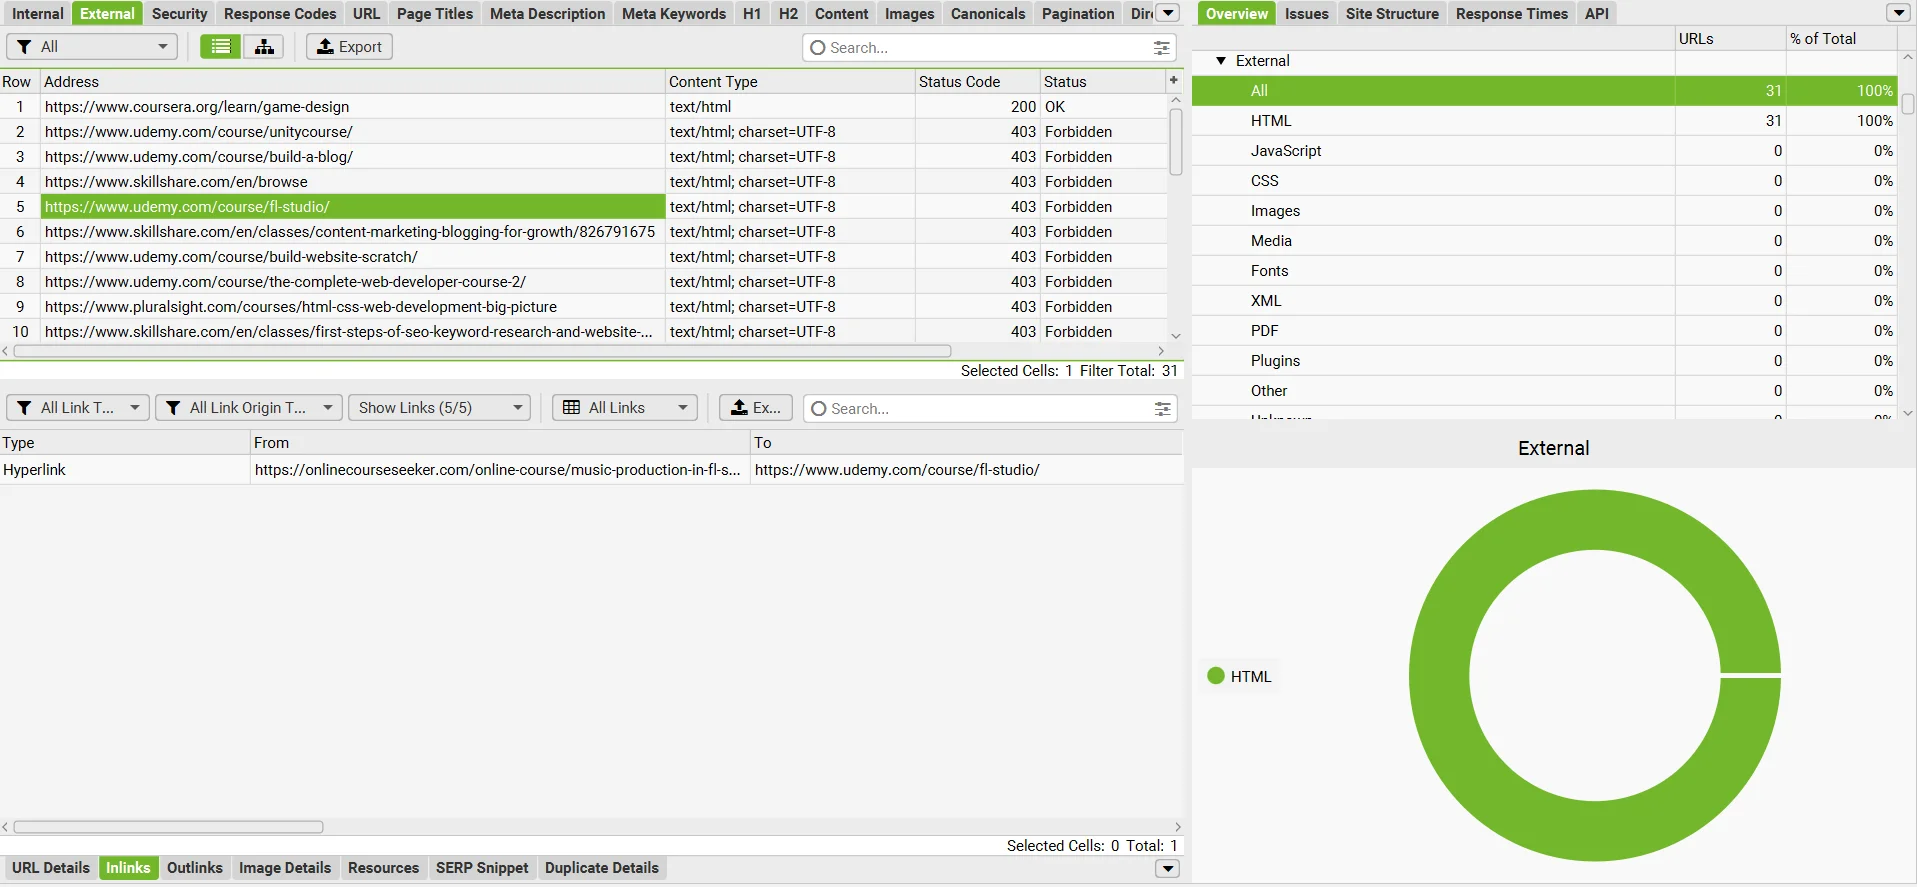
Task: Click the green HTML legend swatch
Action: (1216, 676)
